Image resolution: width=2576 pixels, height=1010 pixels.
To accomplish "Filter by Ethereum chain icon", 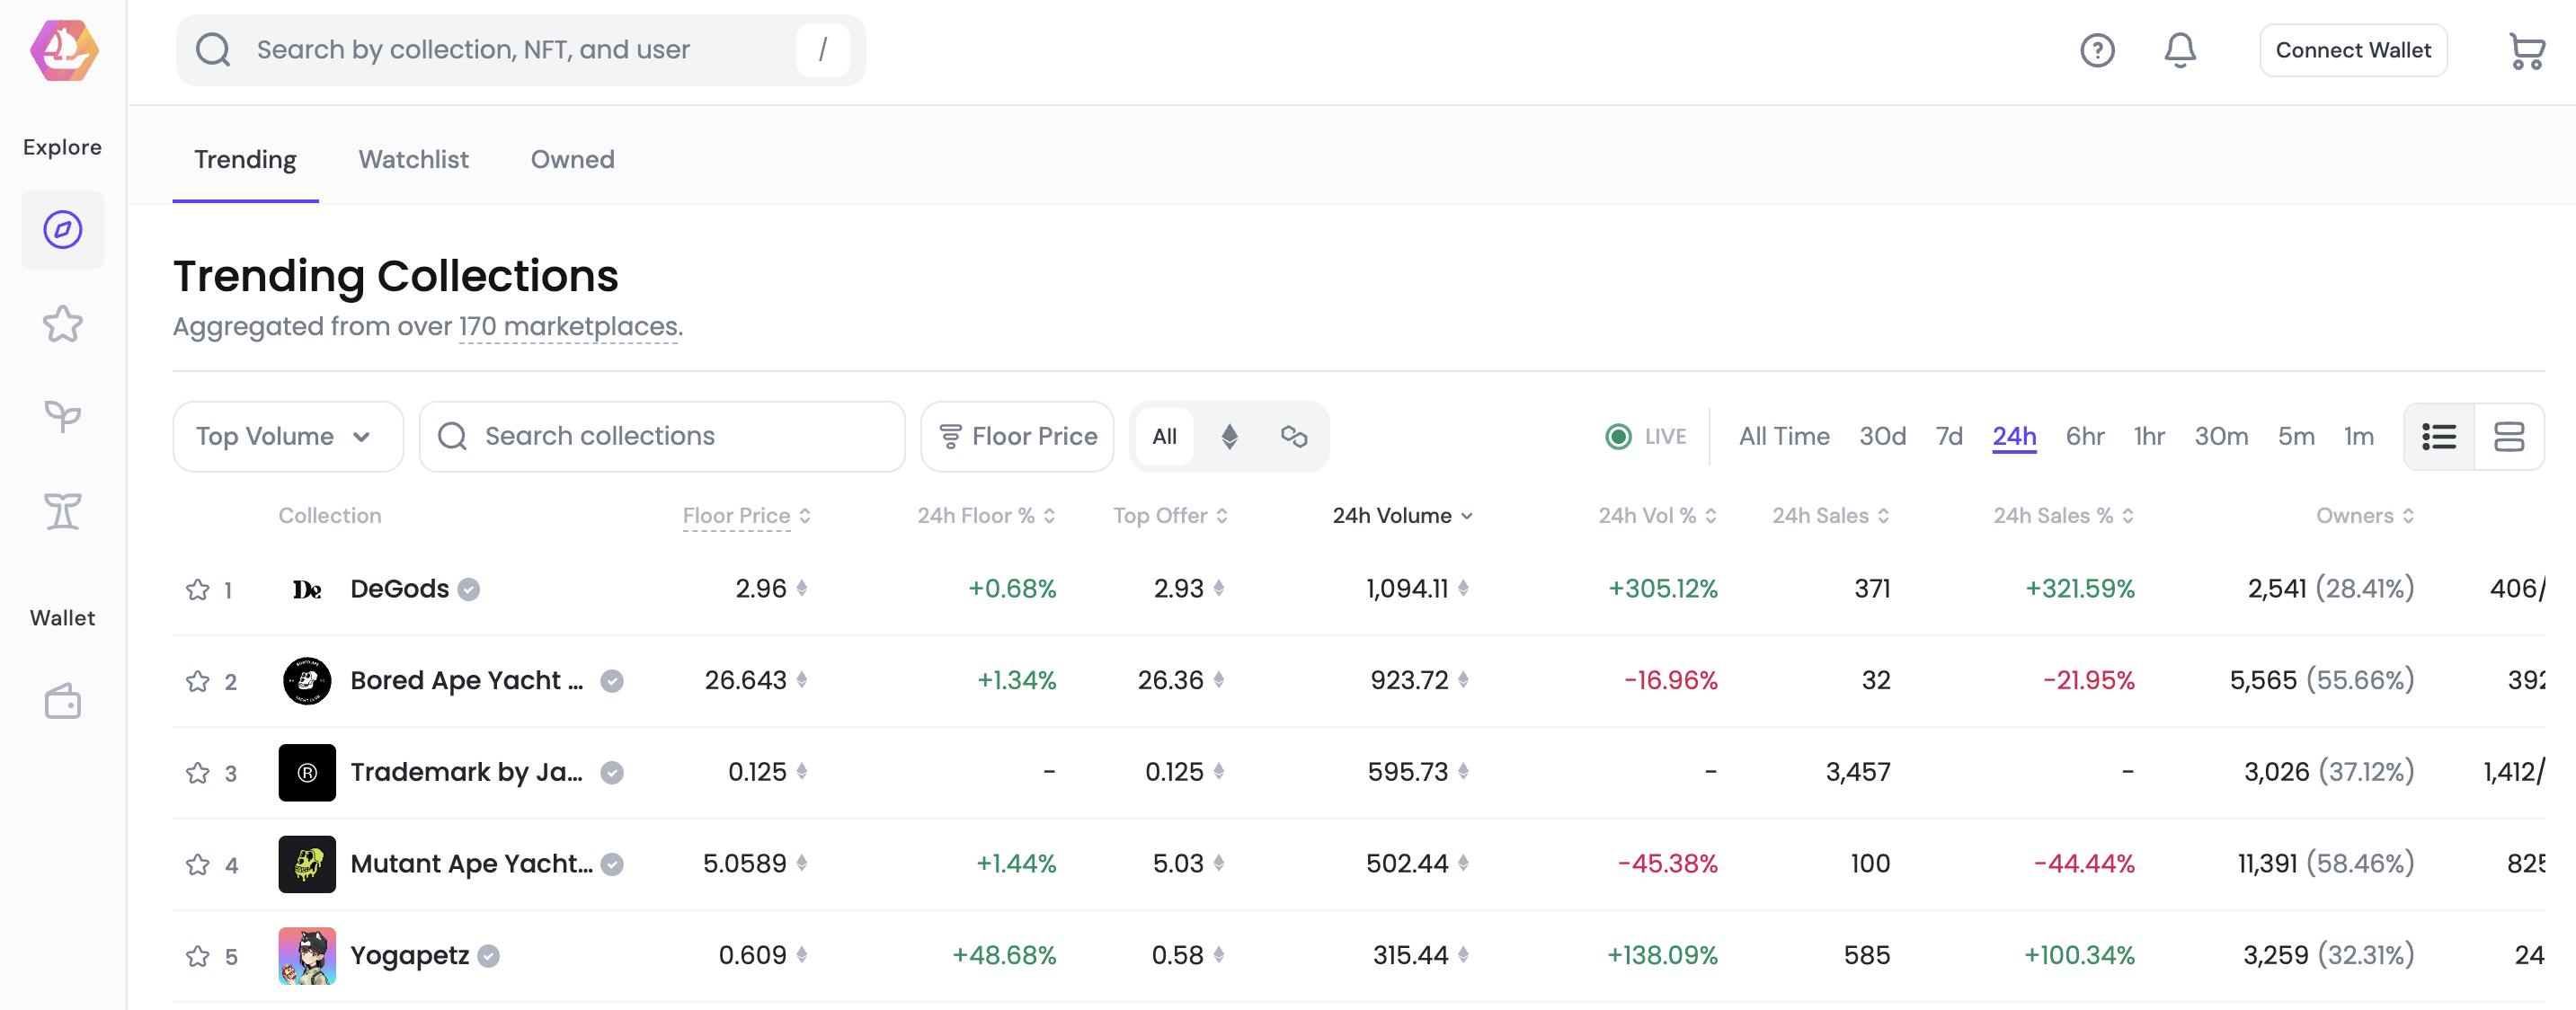I will pyautogui.click(x=1229, y=436).
